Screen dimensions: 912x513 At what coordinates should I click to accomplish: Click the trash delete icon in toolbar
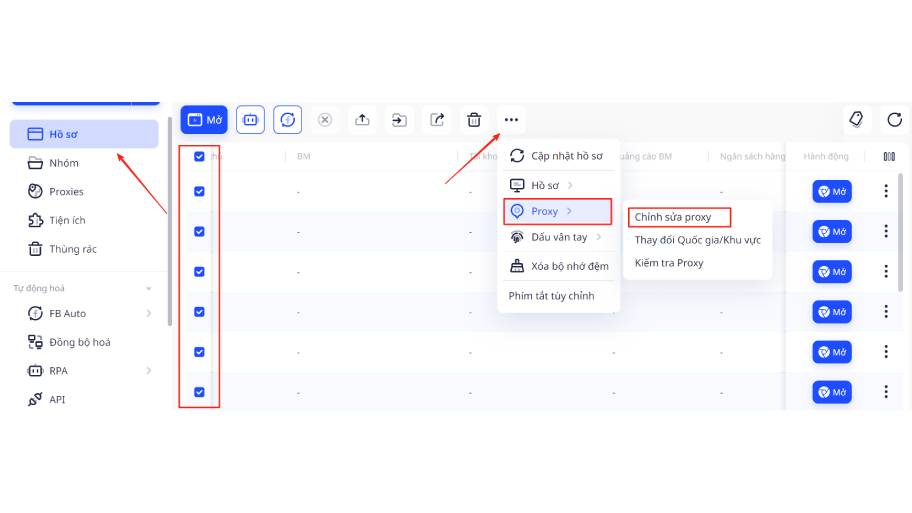[x=474, y=120]
